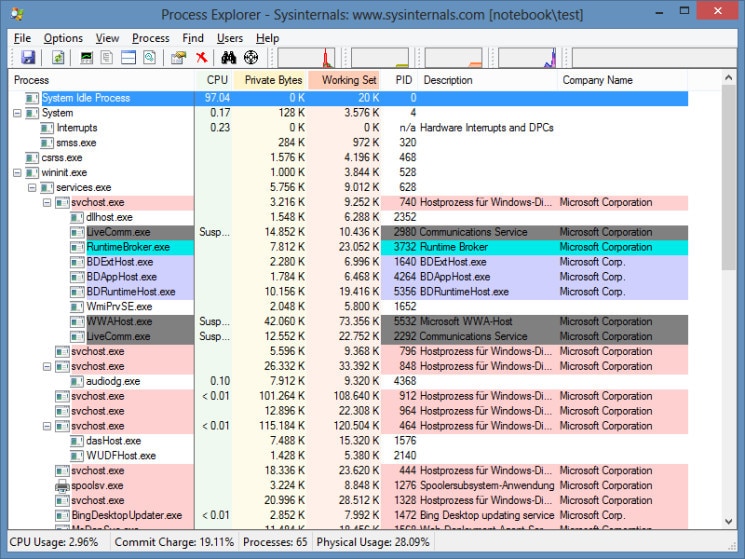
Task: Open the Find menu
Action: [x=193, y=38]
